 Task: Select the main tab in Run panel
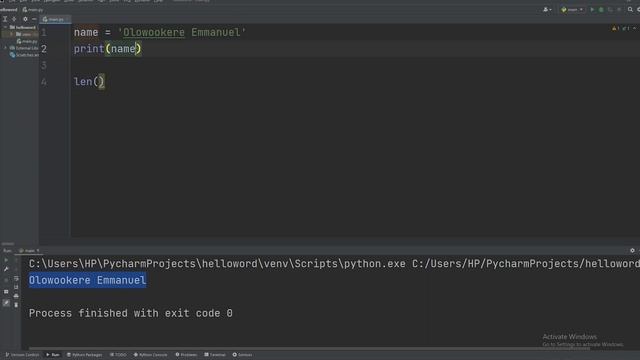pos(29,251)
